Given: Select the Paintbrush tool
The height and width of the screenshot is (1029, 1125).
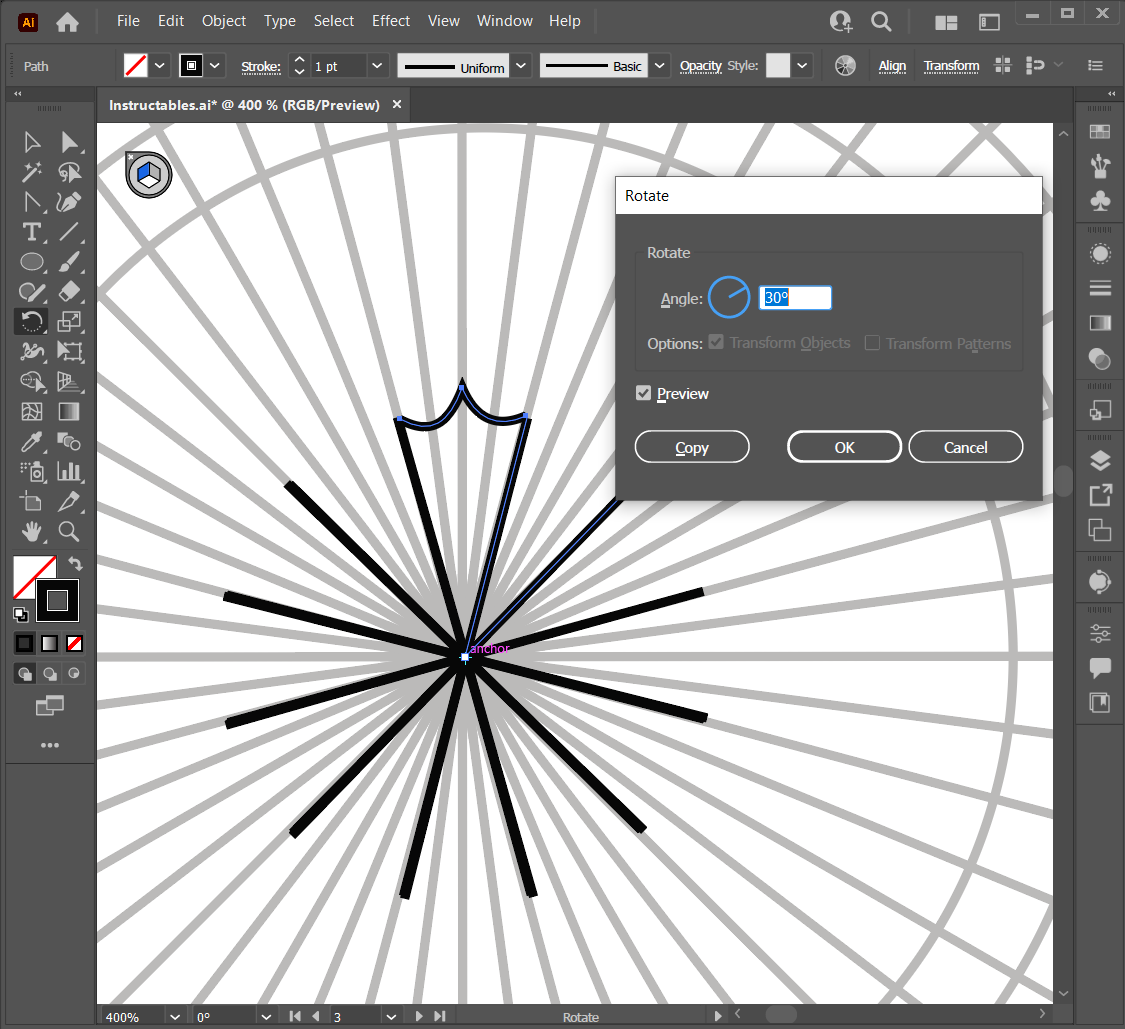Looking at the screenshot, I should click(x=69, y=262).
